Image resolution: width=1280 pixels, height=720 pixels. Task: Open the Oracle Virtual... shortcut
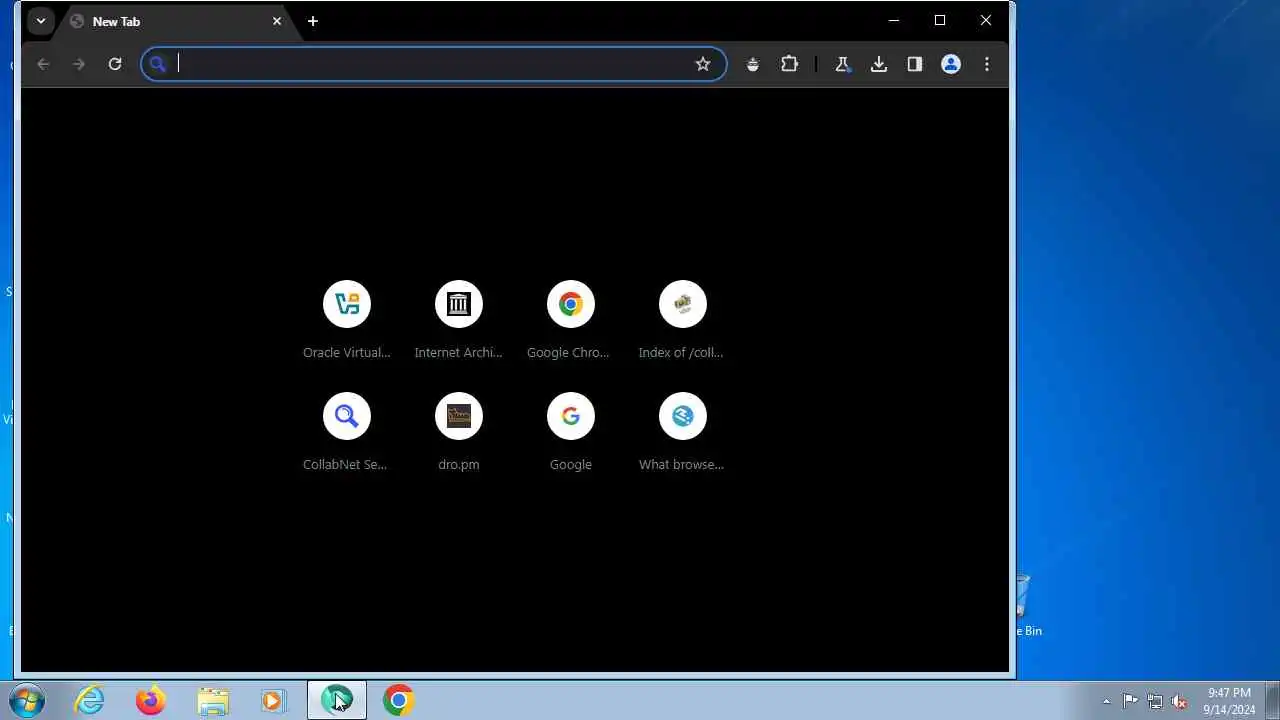347,320
